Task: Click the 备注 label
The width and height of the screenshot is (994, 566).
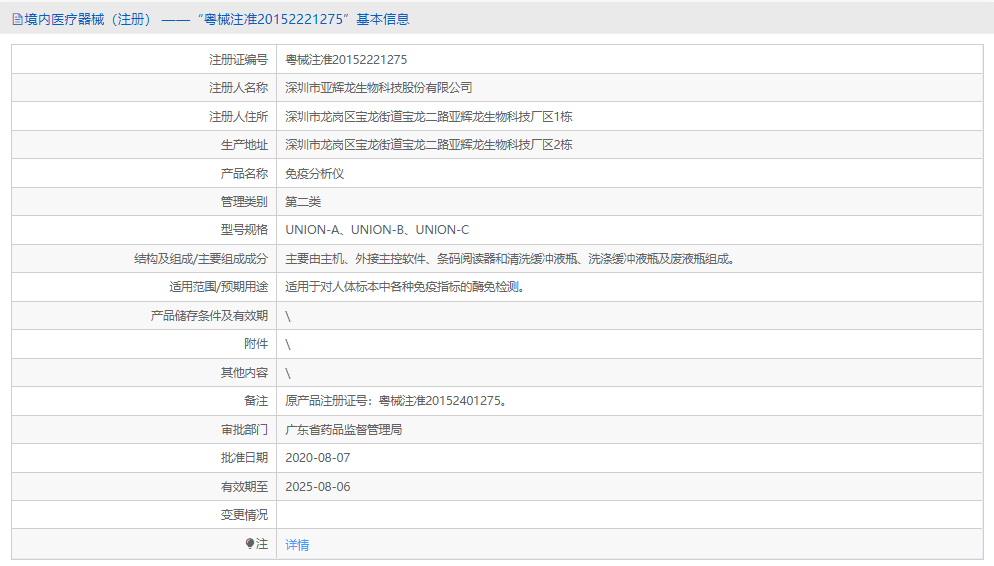Action: 256,401
